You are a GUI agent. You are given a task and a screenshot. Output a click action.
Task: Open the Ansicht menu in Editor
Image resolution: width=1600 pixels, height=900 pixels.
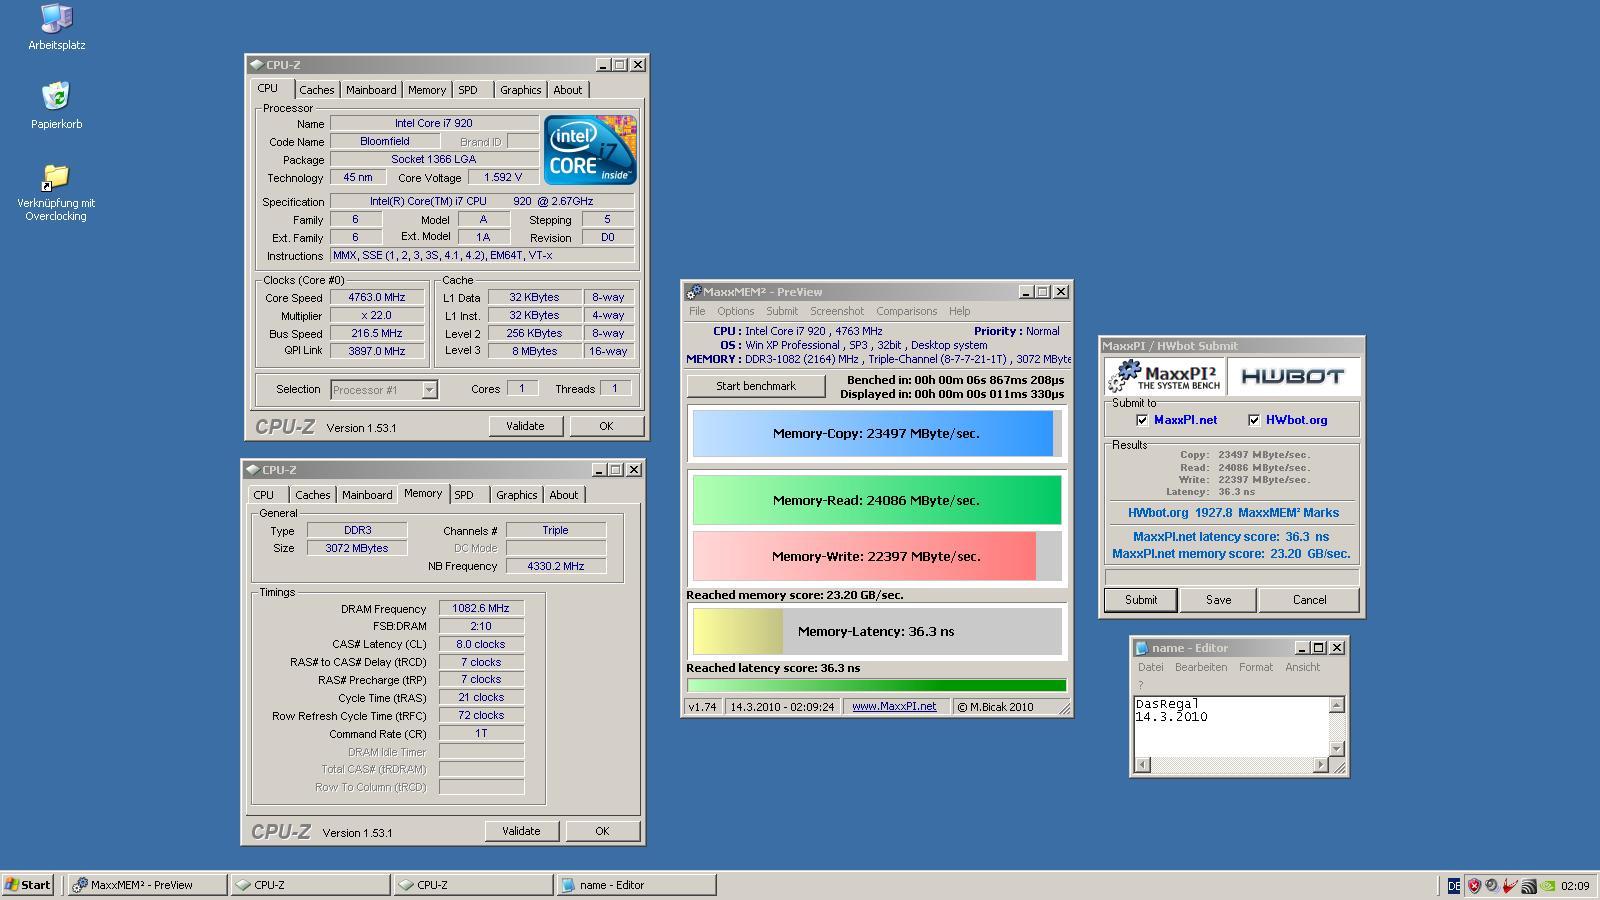[x=1303, y=667]
